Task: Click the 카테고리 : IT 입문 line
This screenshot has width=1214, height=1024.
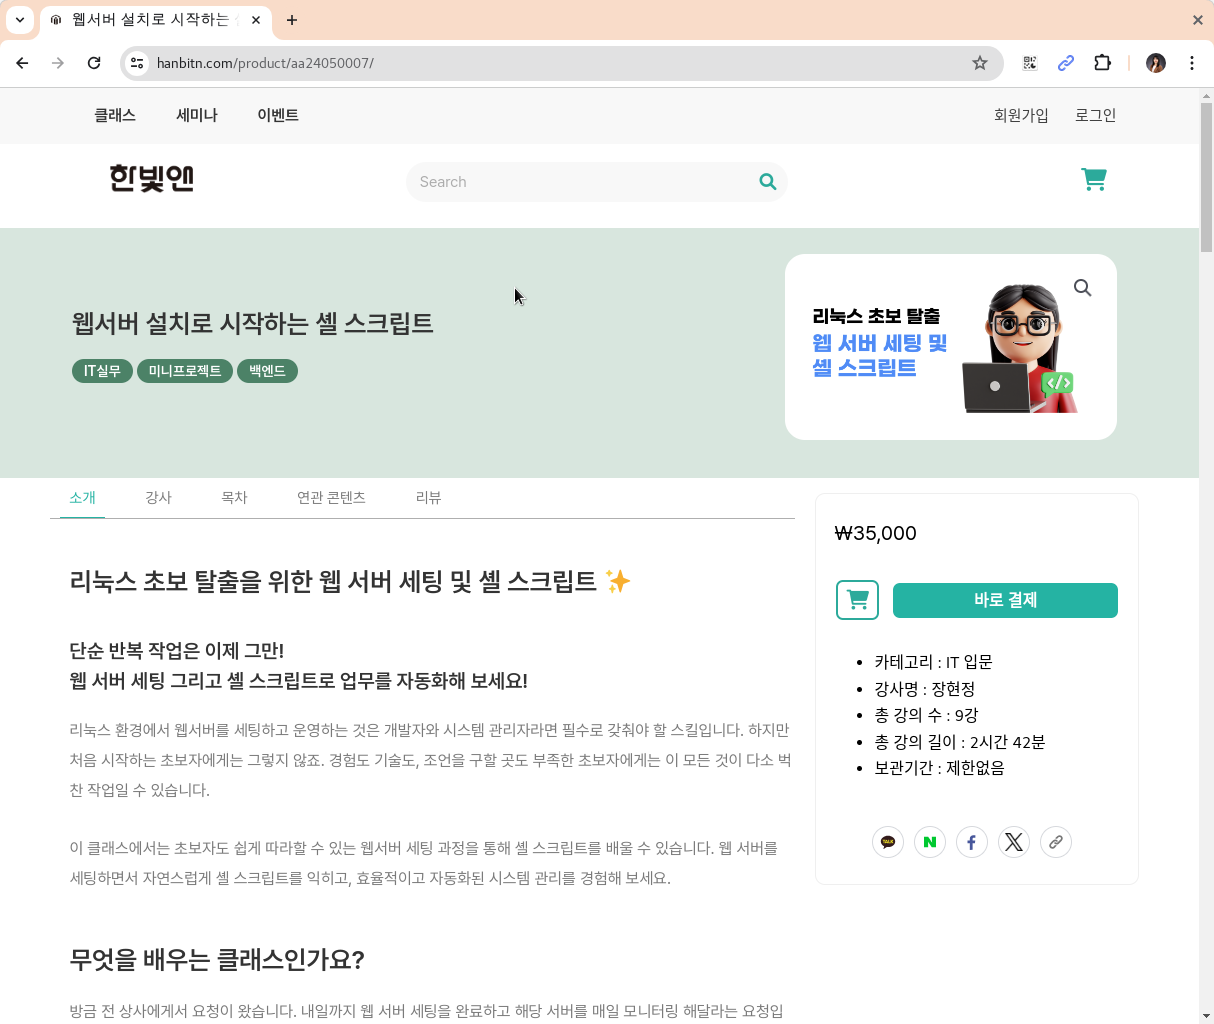Action: click(x=933, y=662)
